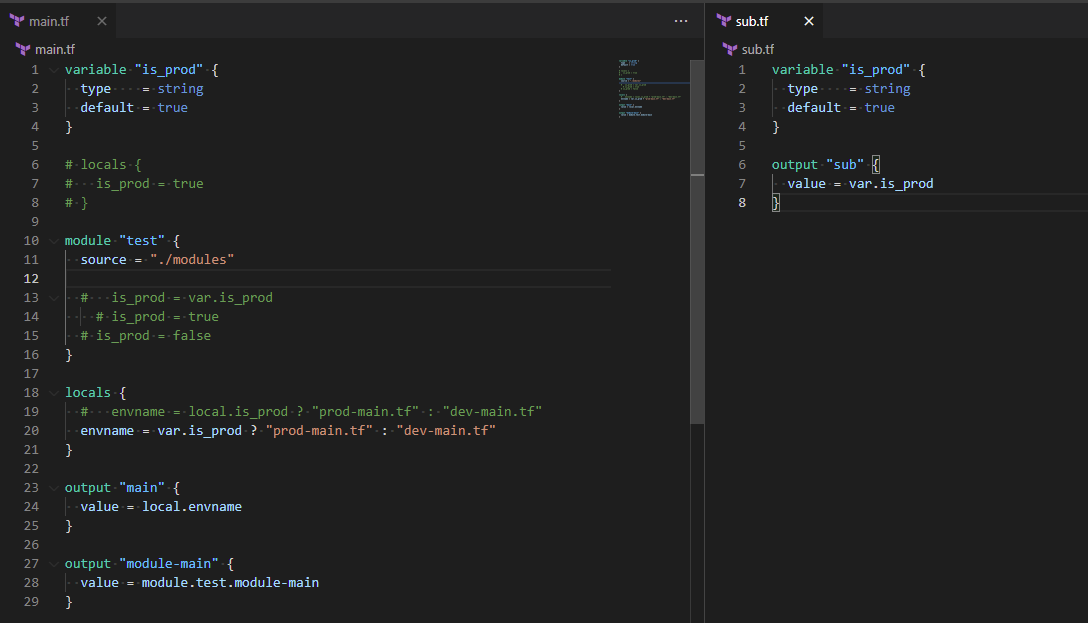Click 'default = true' in sub.tf
This screenshot has width=1088, height=623.
[841, 108]
